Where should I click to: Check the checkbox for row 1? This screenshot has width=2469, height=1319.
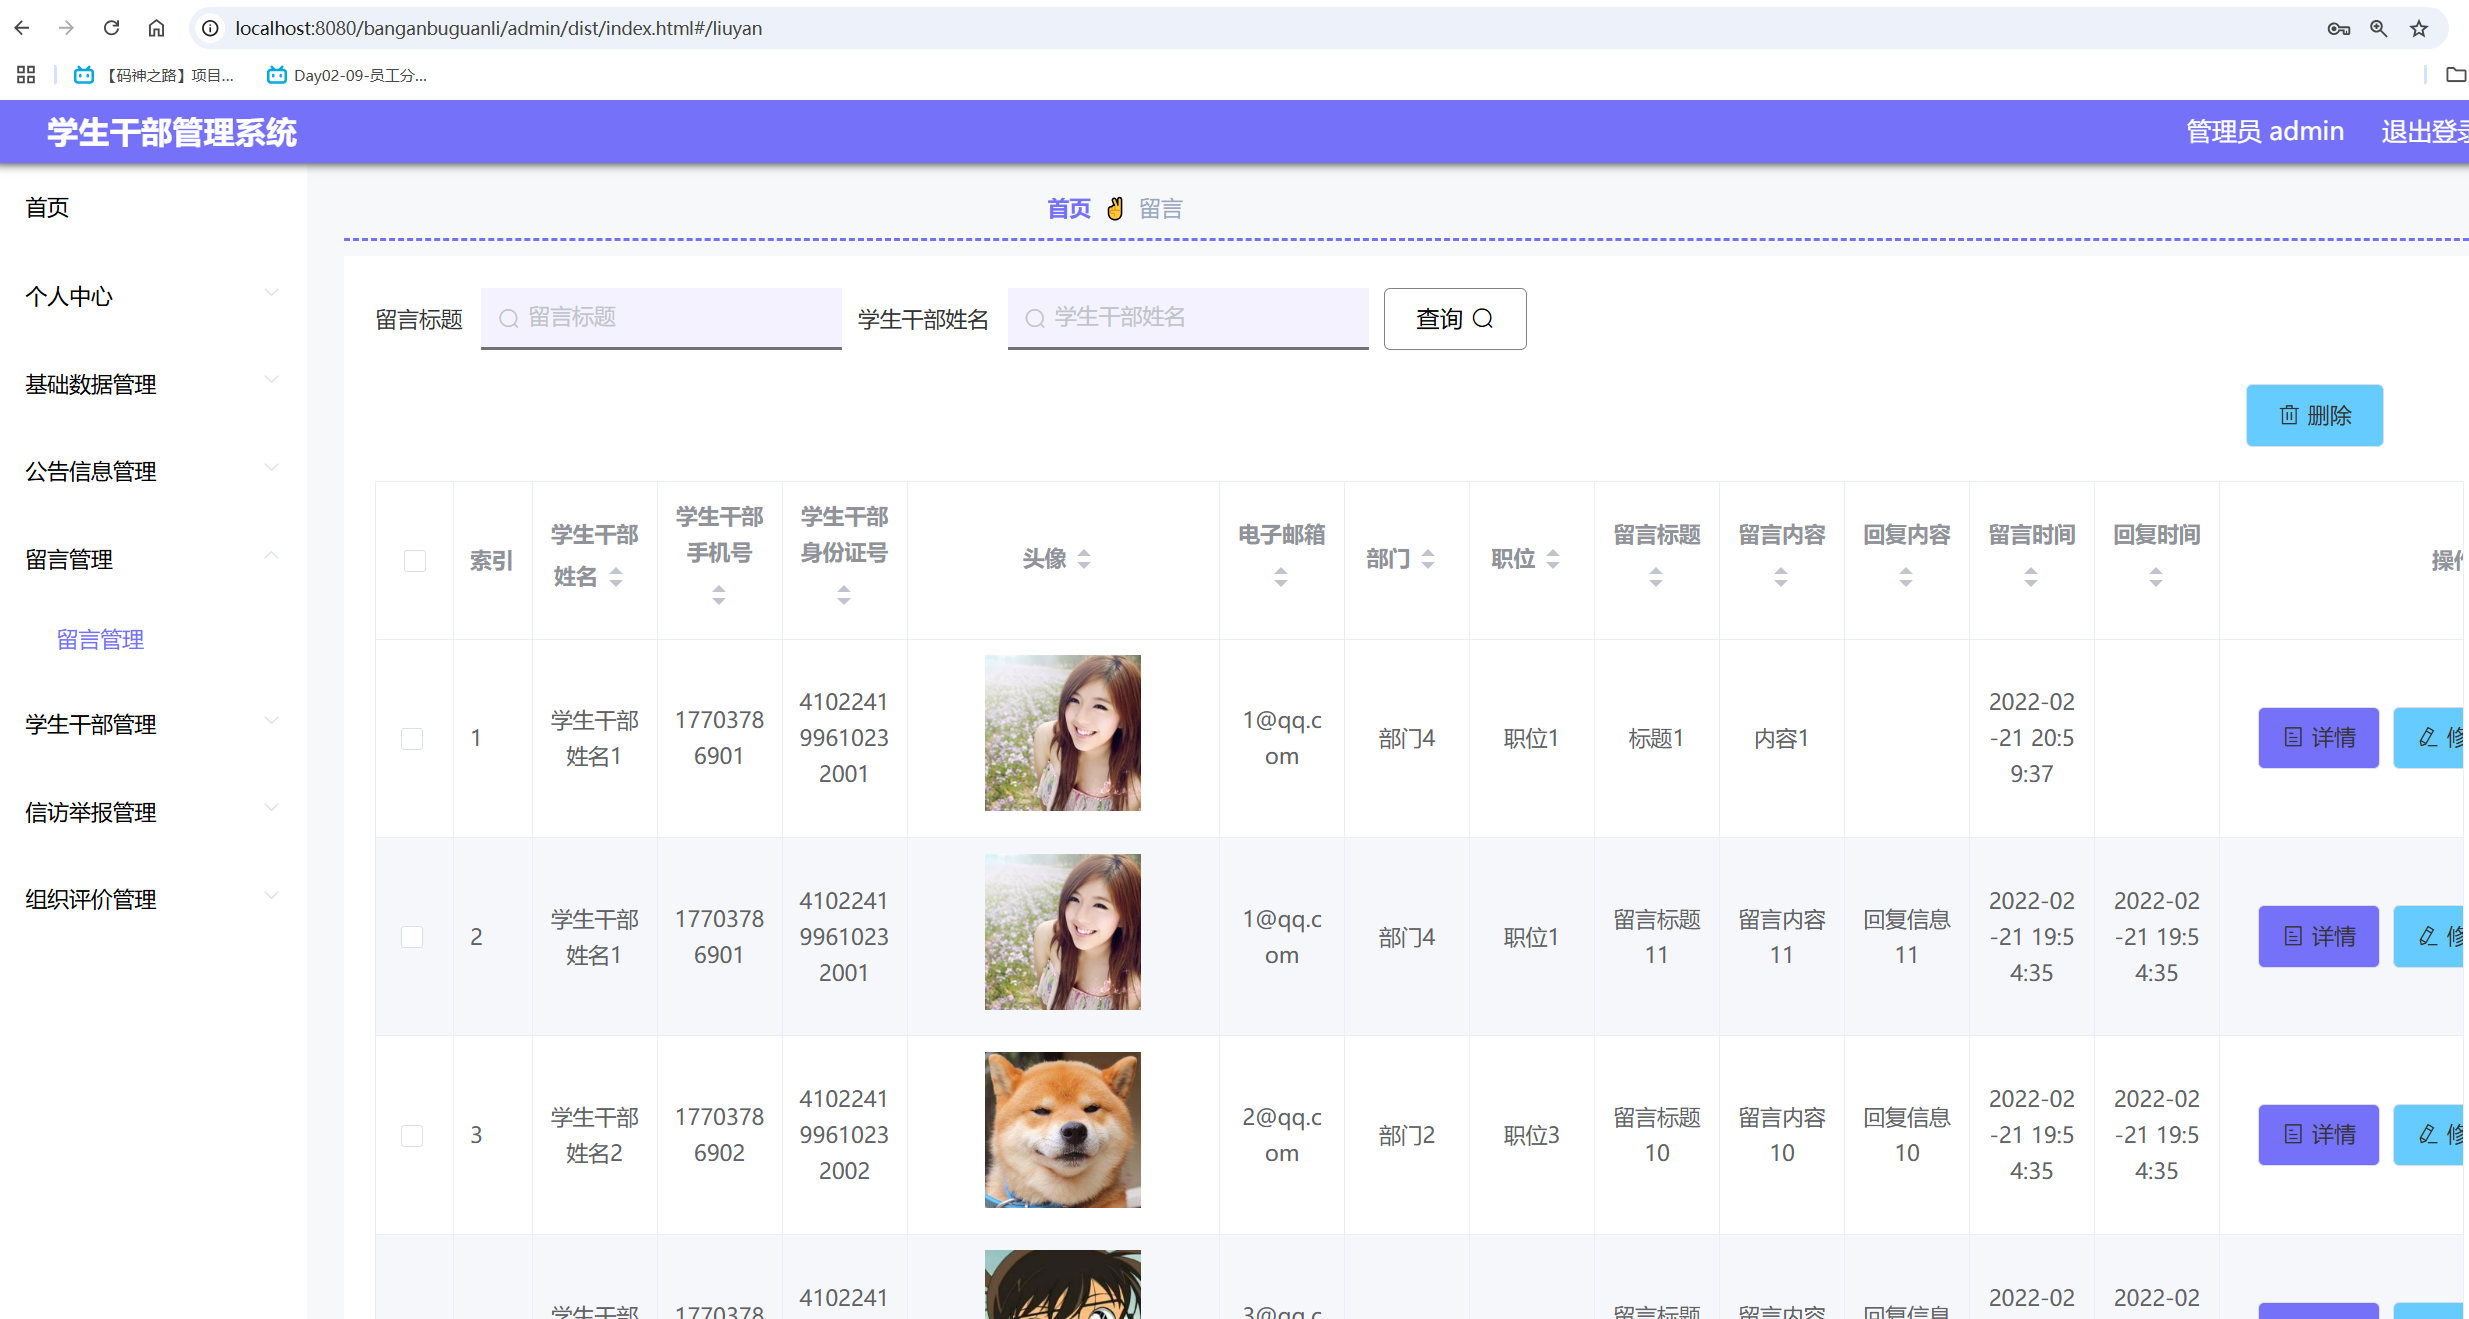click(x=412, y=738)
